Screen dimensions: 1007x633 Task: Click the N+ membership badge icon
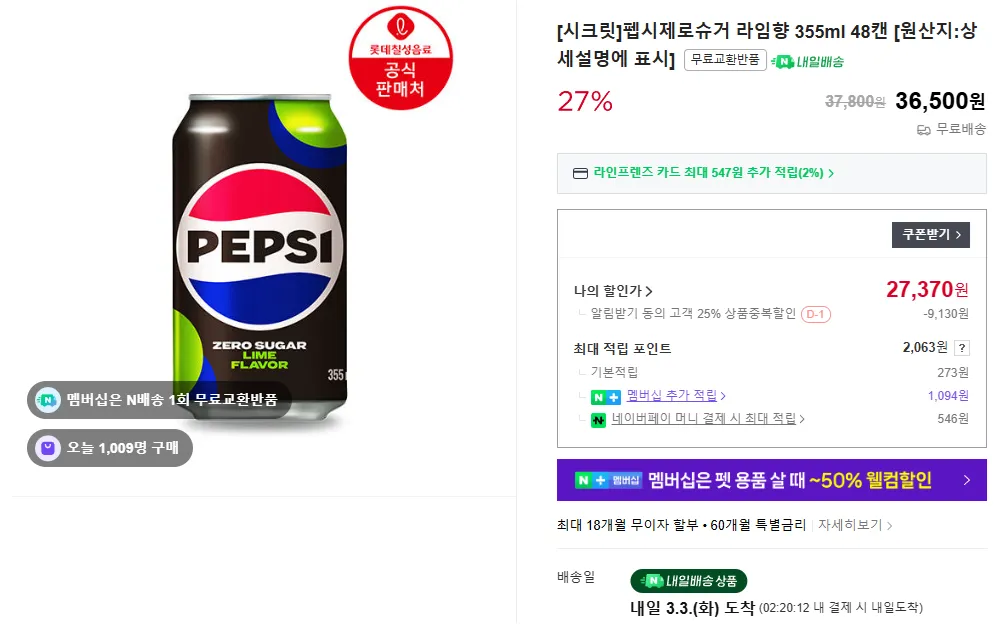606,396
